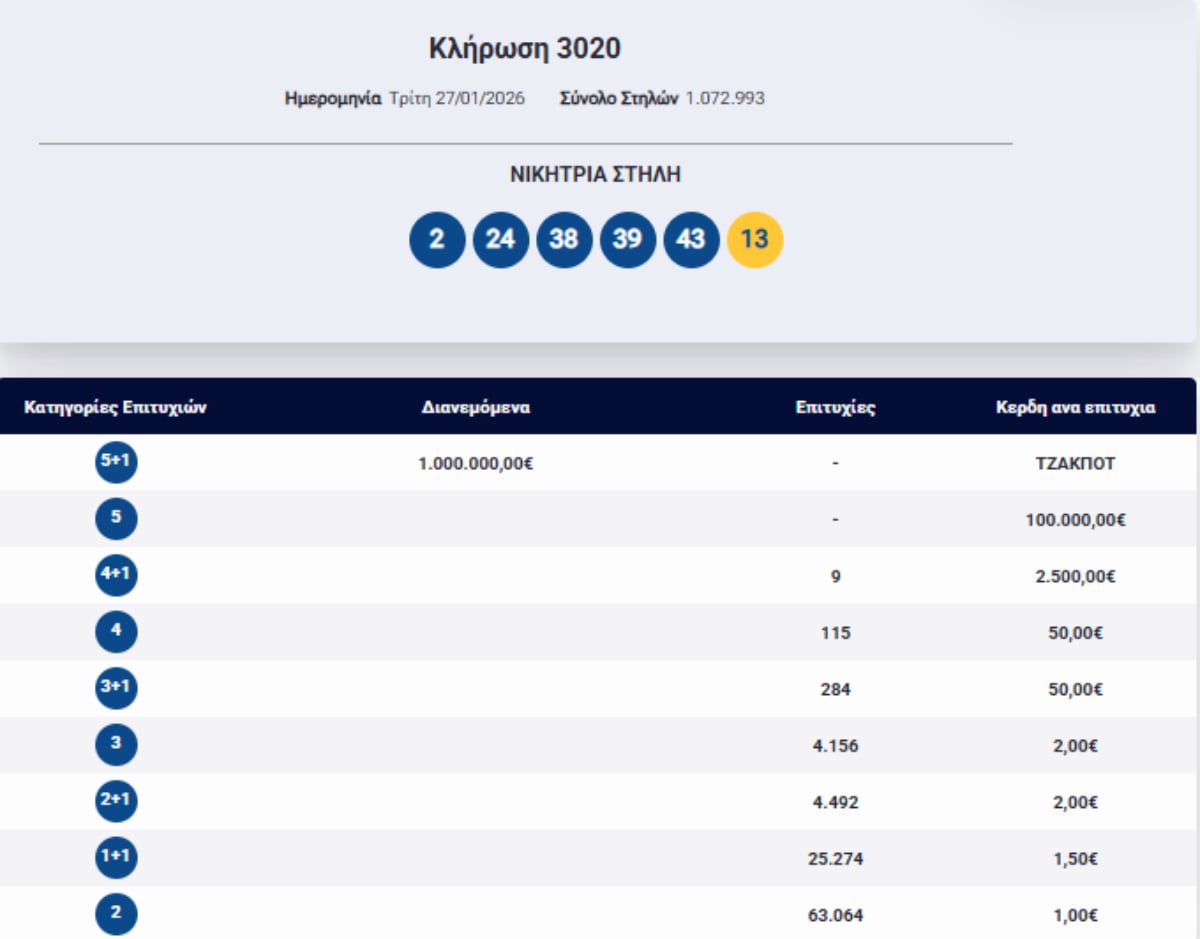Click the Διανεμόμενα column header
Viewport: 1200px width, 939px height.
pos(476,408)
